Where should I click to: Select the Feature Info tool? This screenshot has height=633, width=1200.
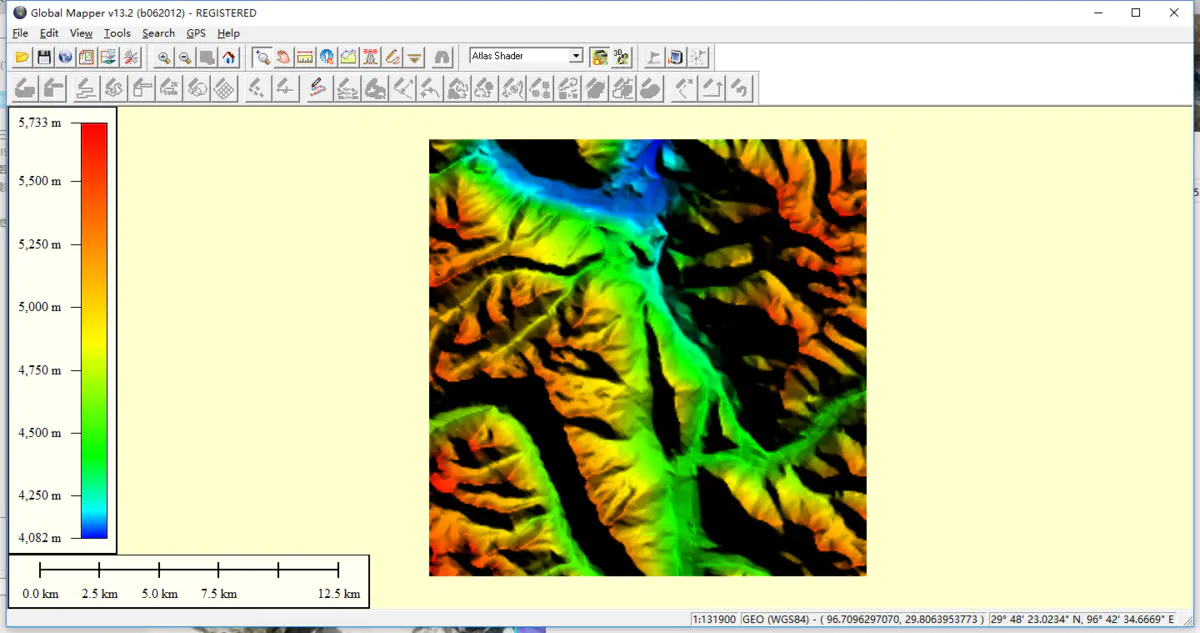coord(327,57)
